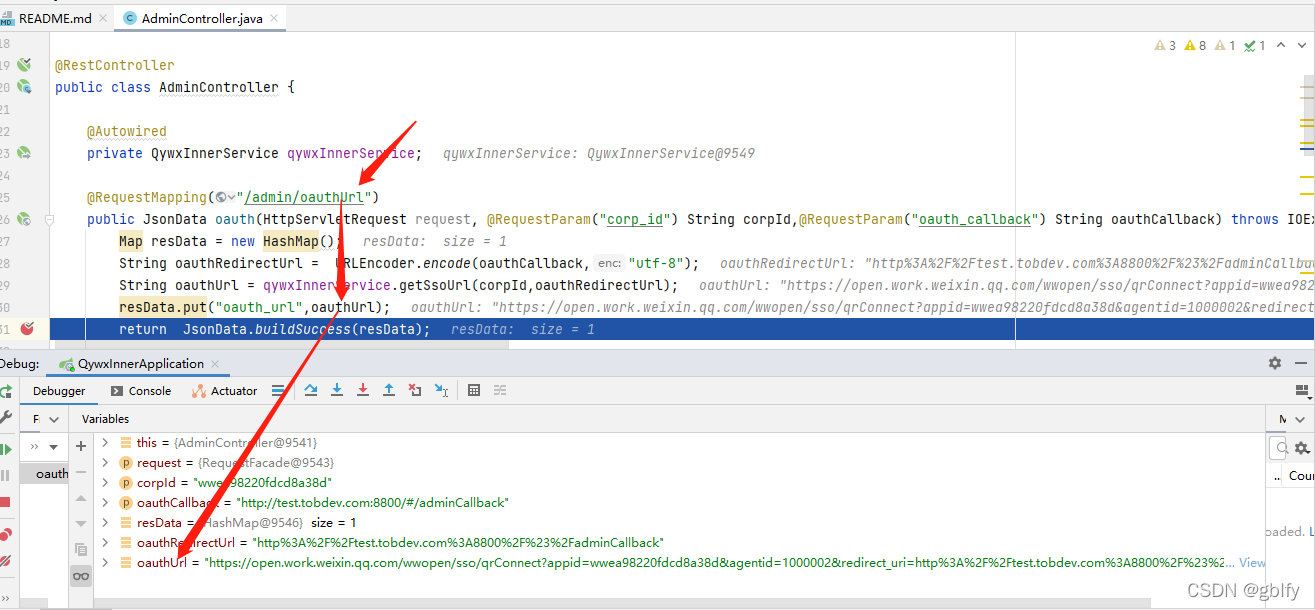Click the breakpoint on the return line

click(x=27, y=329)
